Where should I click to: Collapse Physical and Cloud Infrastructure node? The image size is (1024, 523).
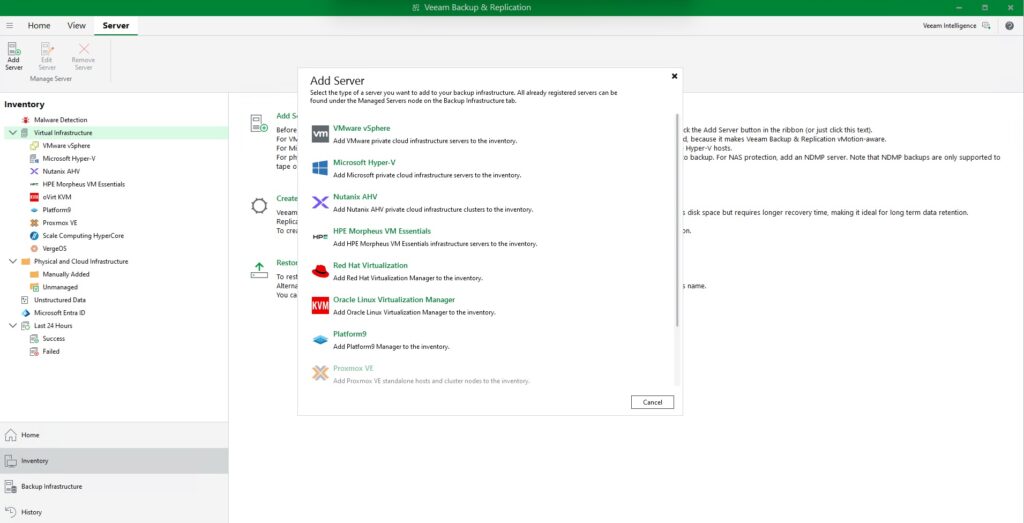12,261
